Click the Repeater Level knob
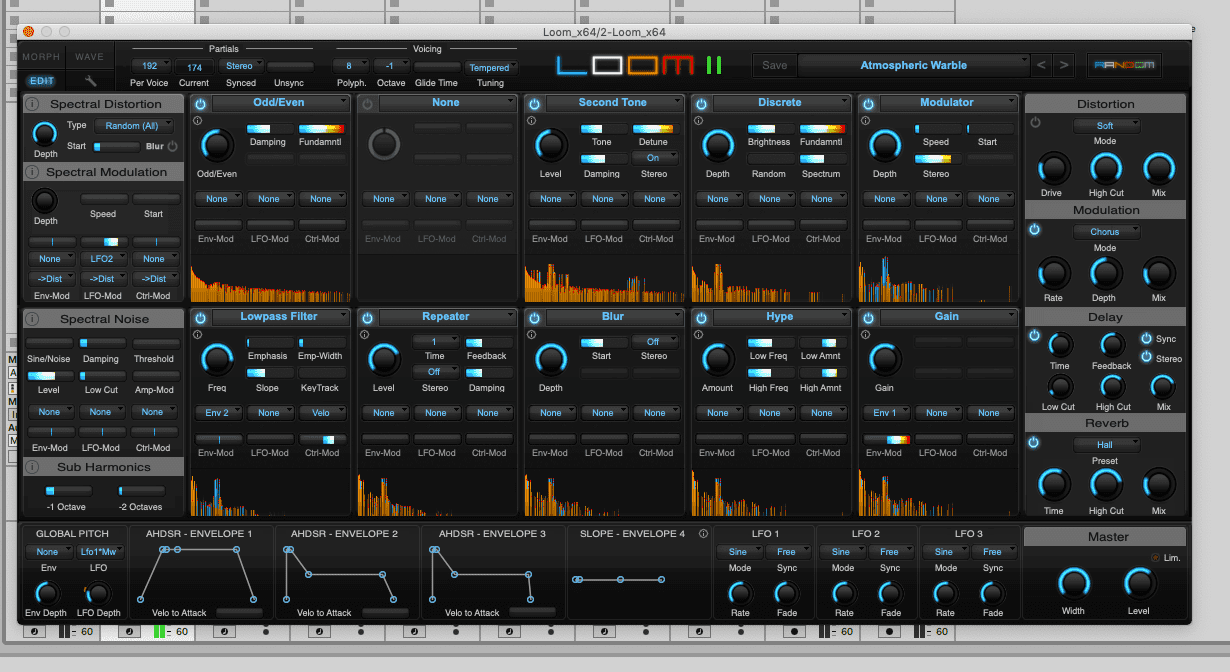1230x672 pixels. pyautogui.click(x=383, y=359)
